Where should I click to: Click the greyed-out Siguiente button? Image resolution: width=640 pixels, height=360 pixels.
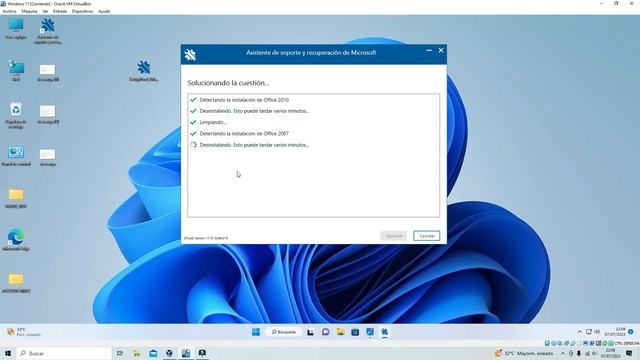tap(393, 236)
